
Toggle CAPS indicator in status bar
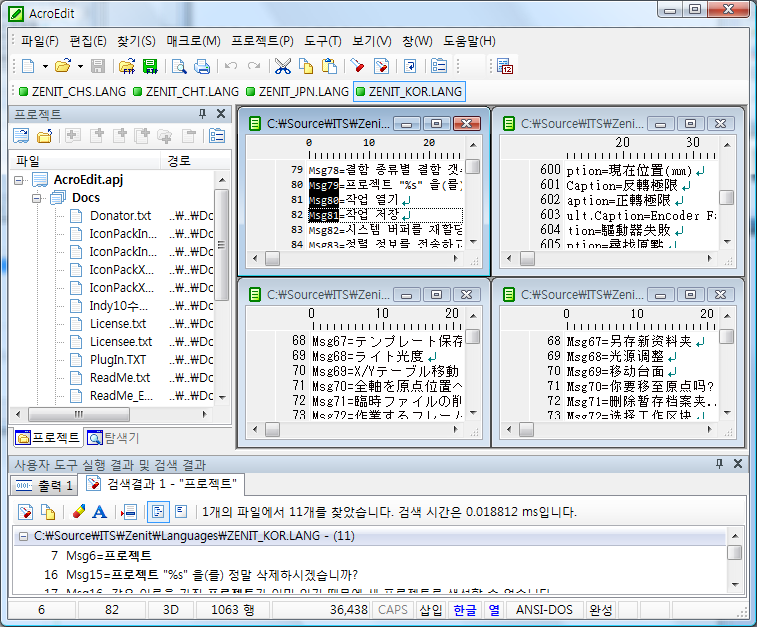(393, 610)
